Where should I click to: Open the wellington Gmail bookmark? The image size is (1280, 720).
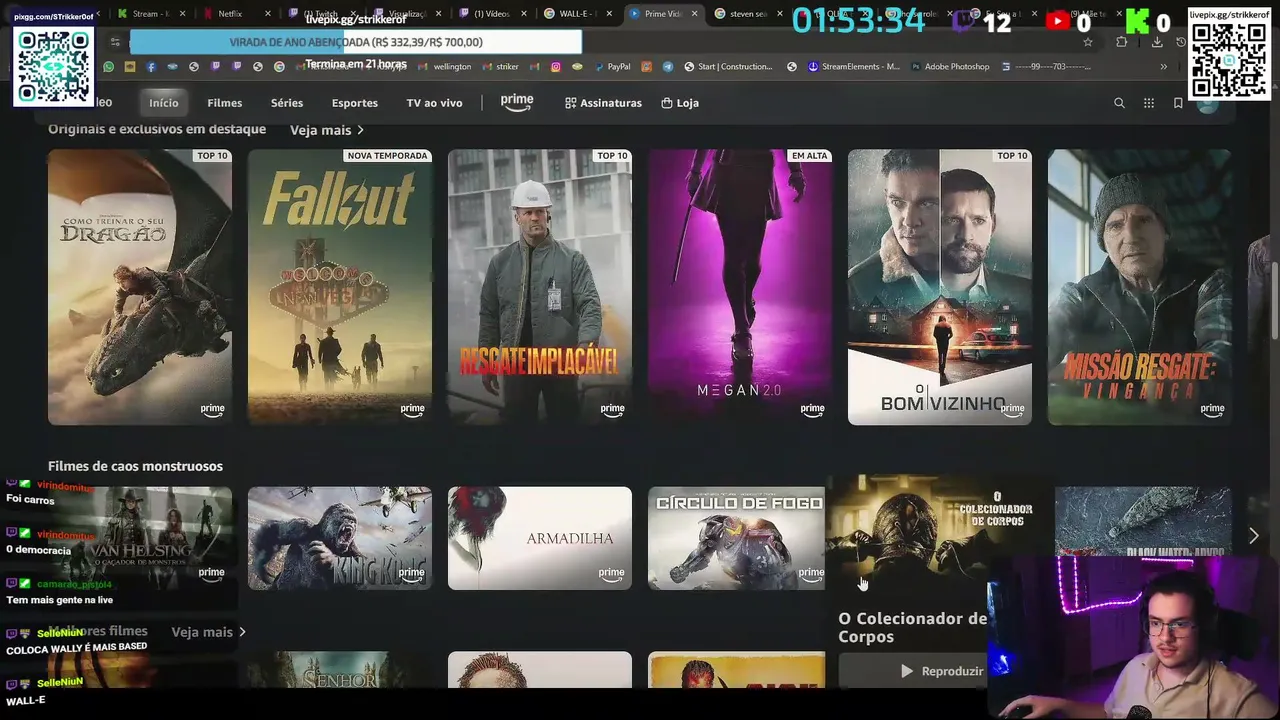(445, 67)
